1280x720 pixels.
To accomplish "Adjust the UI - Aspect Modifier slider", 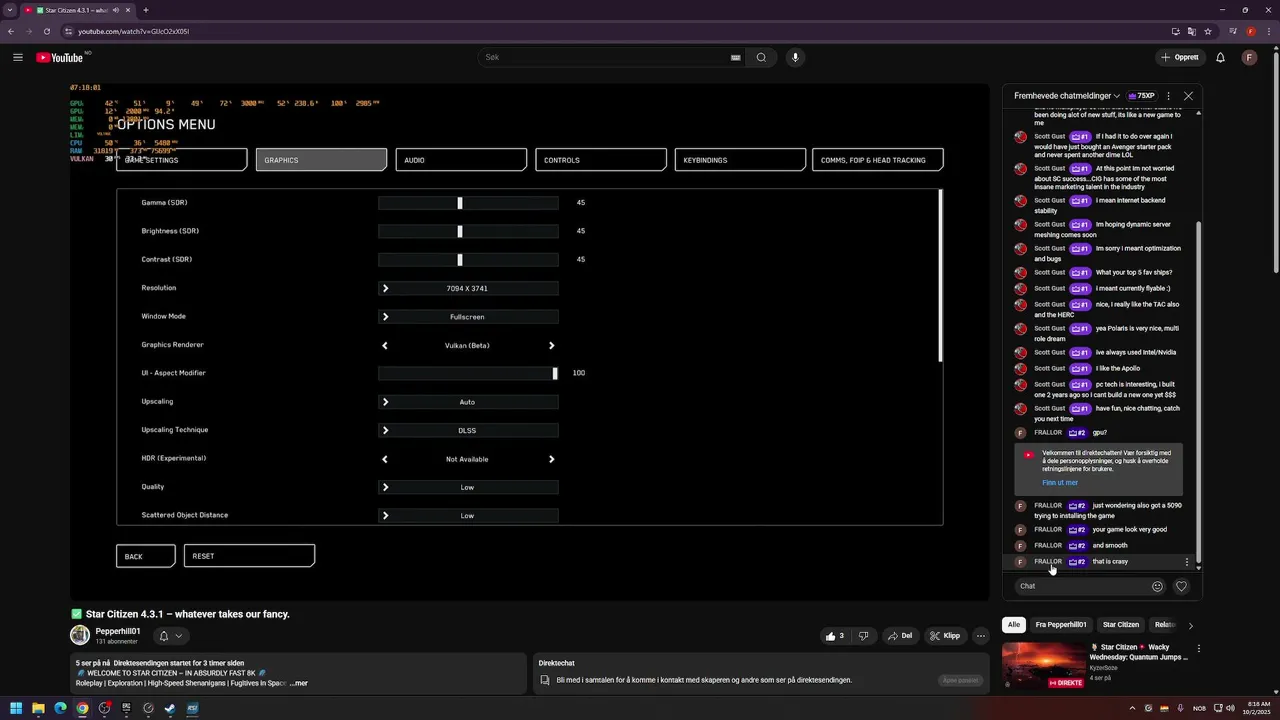I will tap(468, 373).
